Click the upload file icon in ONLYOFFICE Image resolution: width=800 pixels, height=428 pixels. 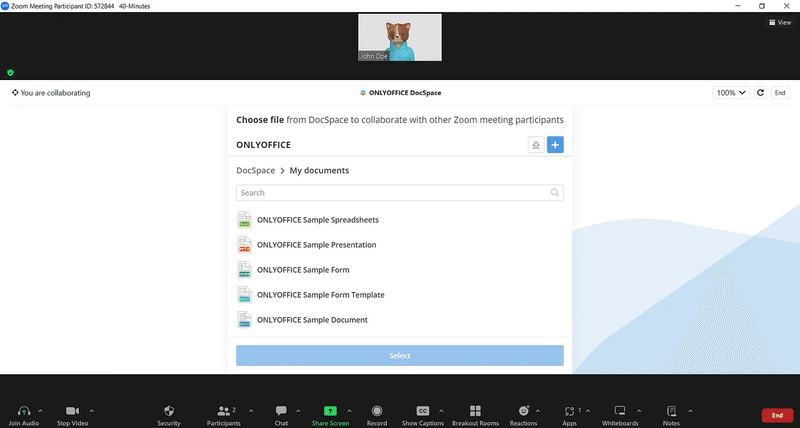tap(536, 145)
